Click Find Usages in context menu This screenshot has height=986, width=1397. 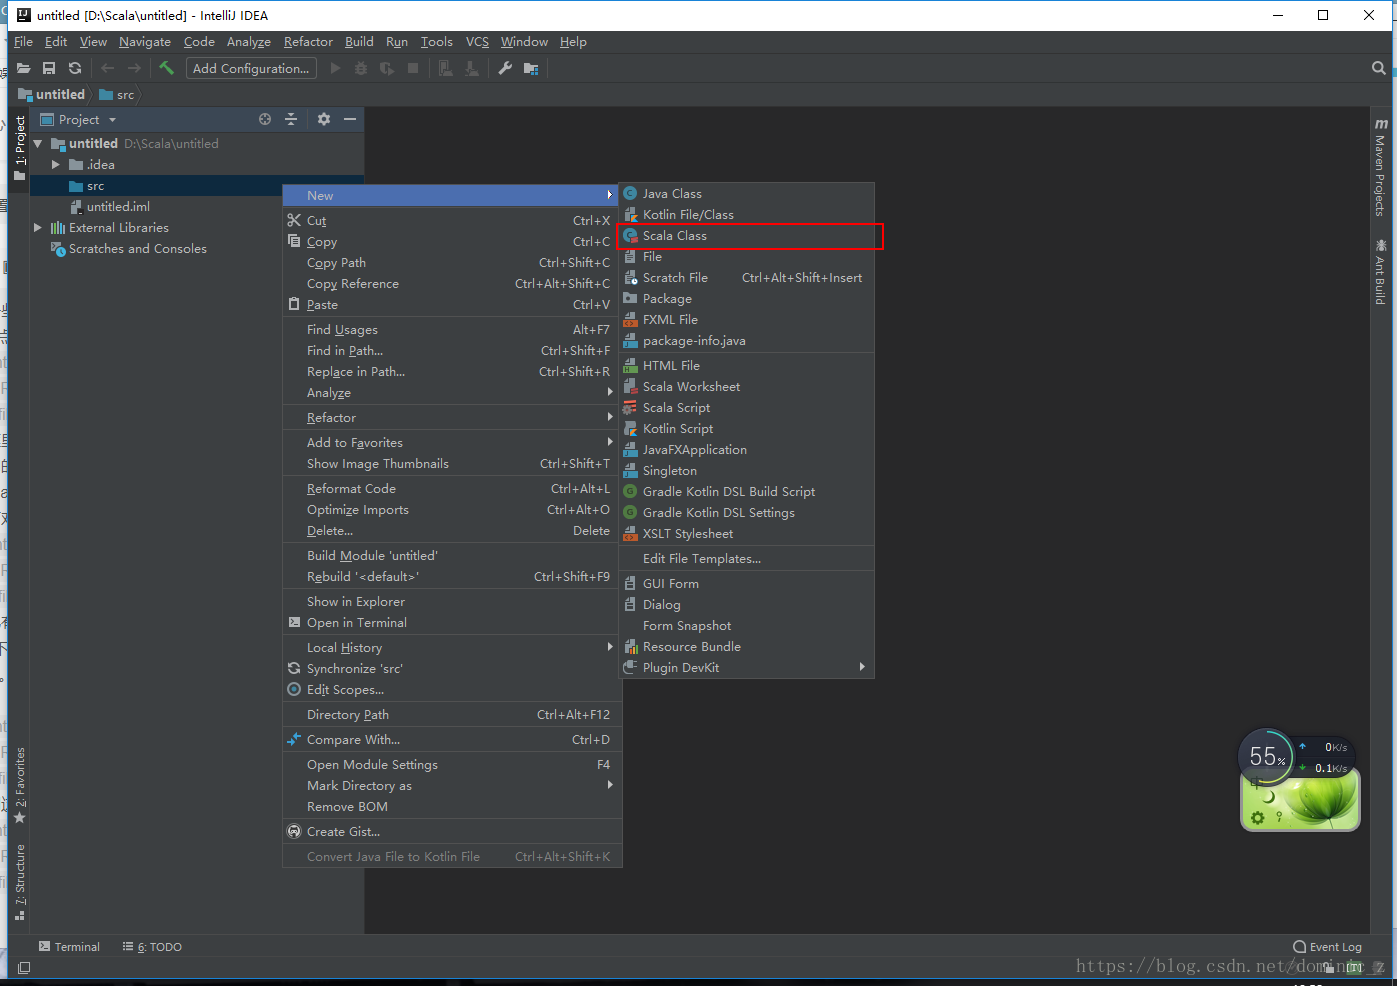point(452,330)
